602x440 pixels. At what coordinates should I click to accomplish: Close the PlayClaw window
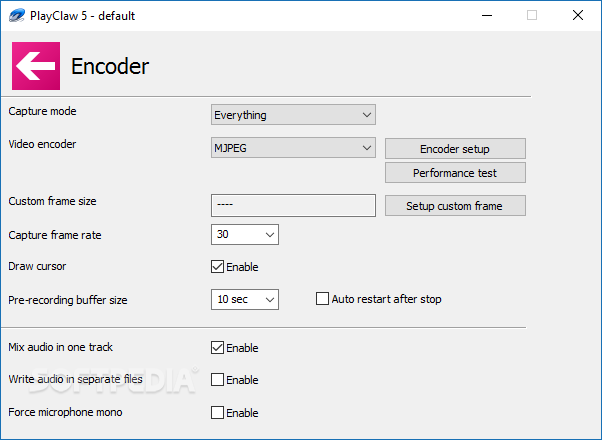(578, 15)
